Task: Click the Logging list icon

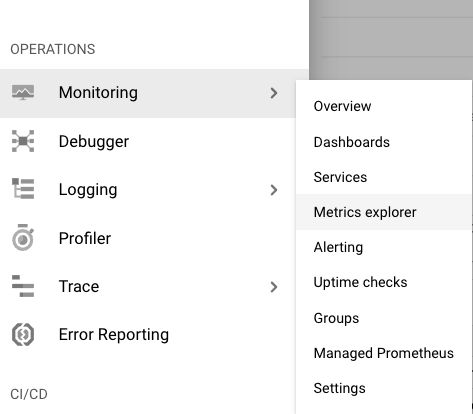Action: pyautogui.click(x=23, y=189)
